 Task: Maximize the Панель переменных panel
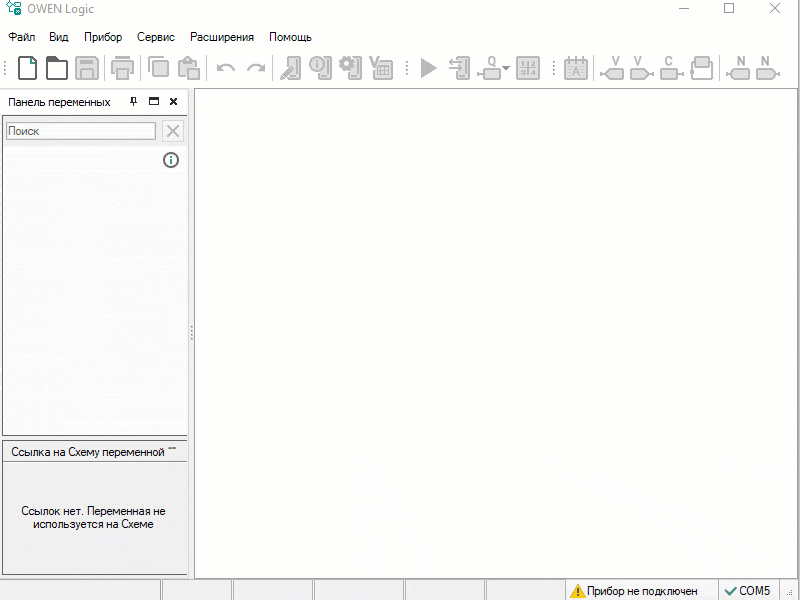tap(154, 102)
